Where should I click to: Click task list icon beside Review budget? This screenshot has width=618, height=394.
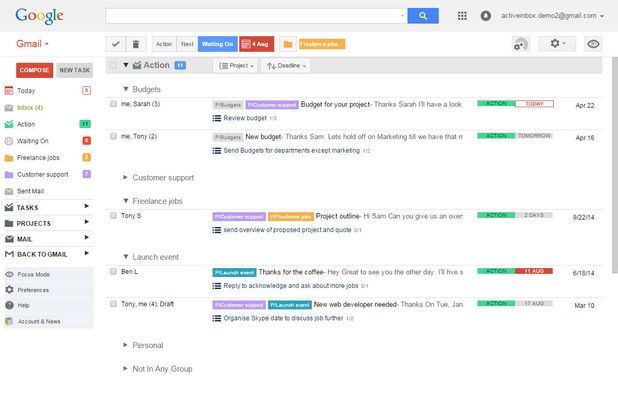coord(216,118)
